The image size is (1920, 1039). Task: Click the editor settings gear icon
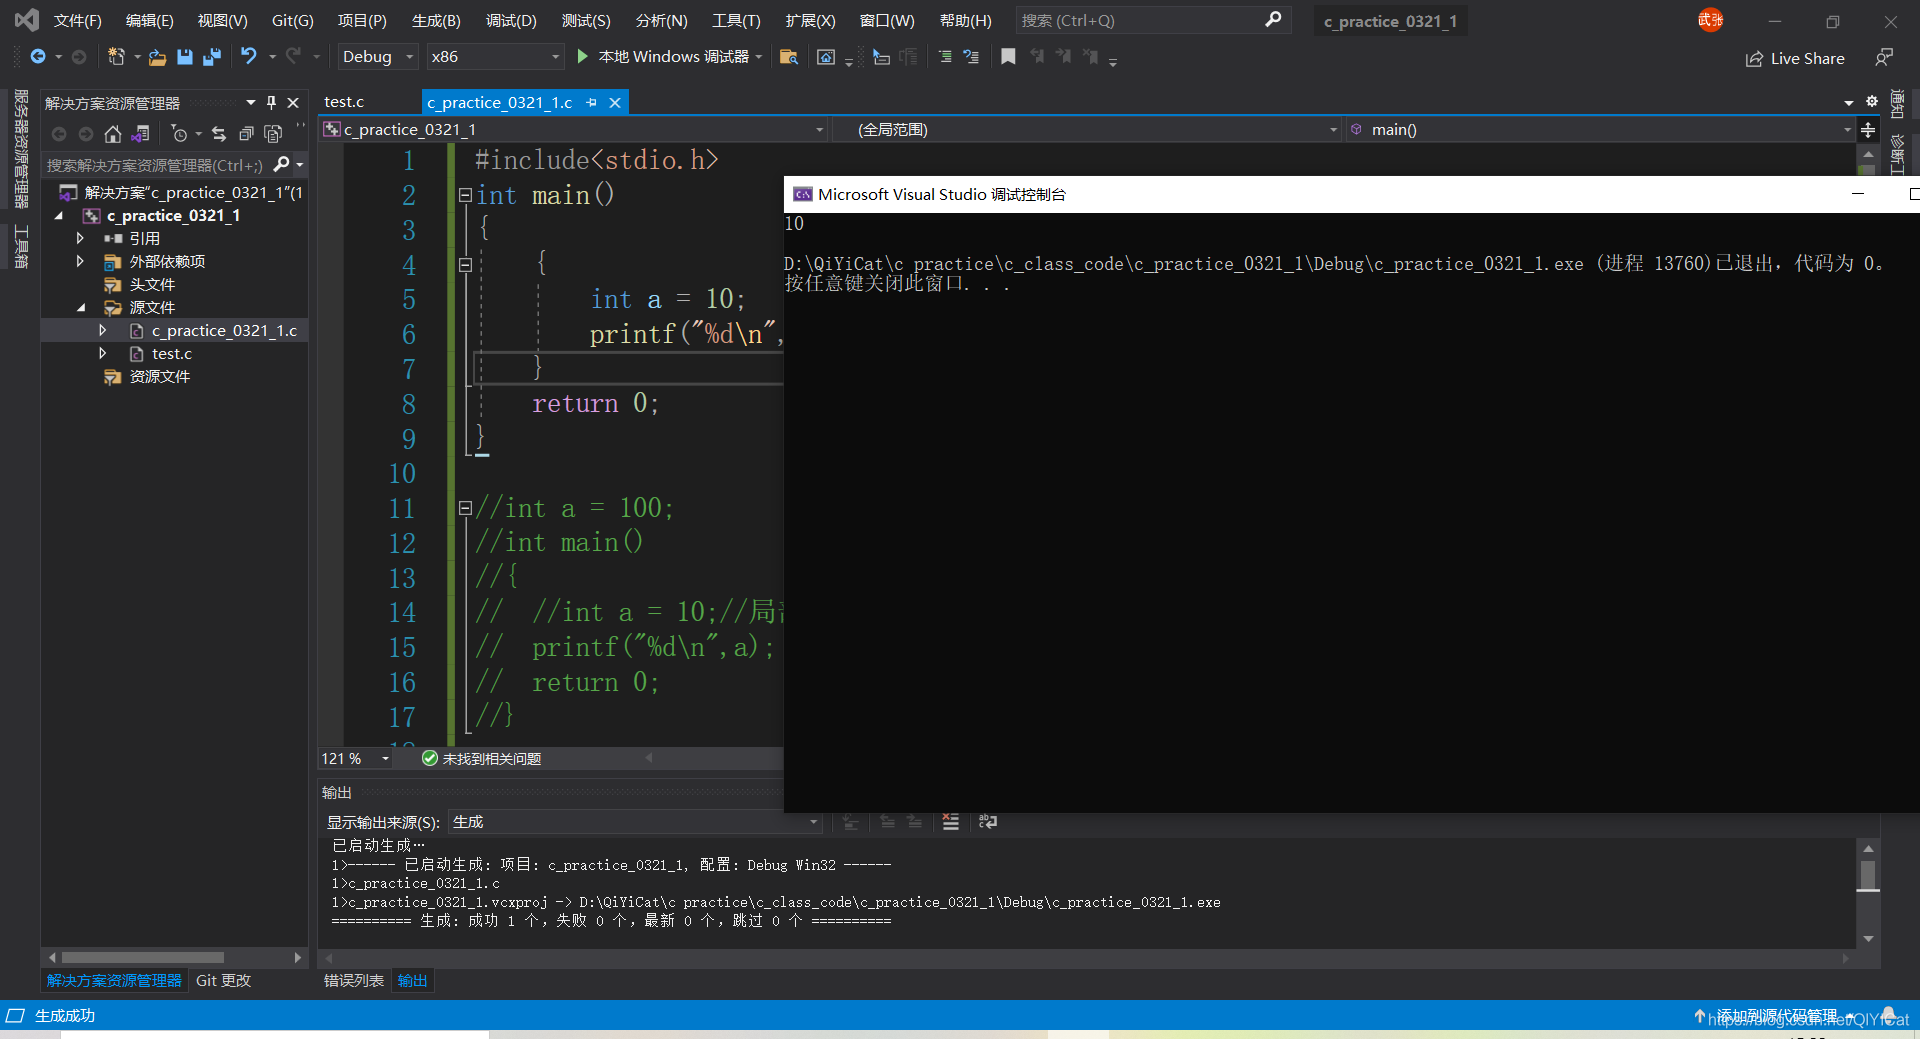(x=1872, y=101)
